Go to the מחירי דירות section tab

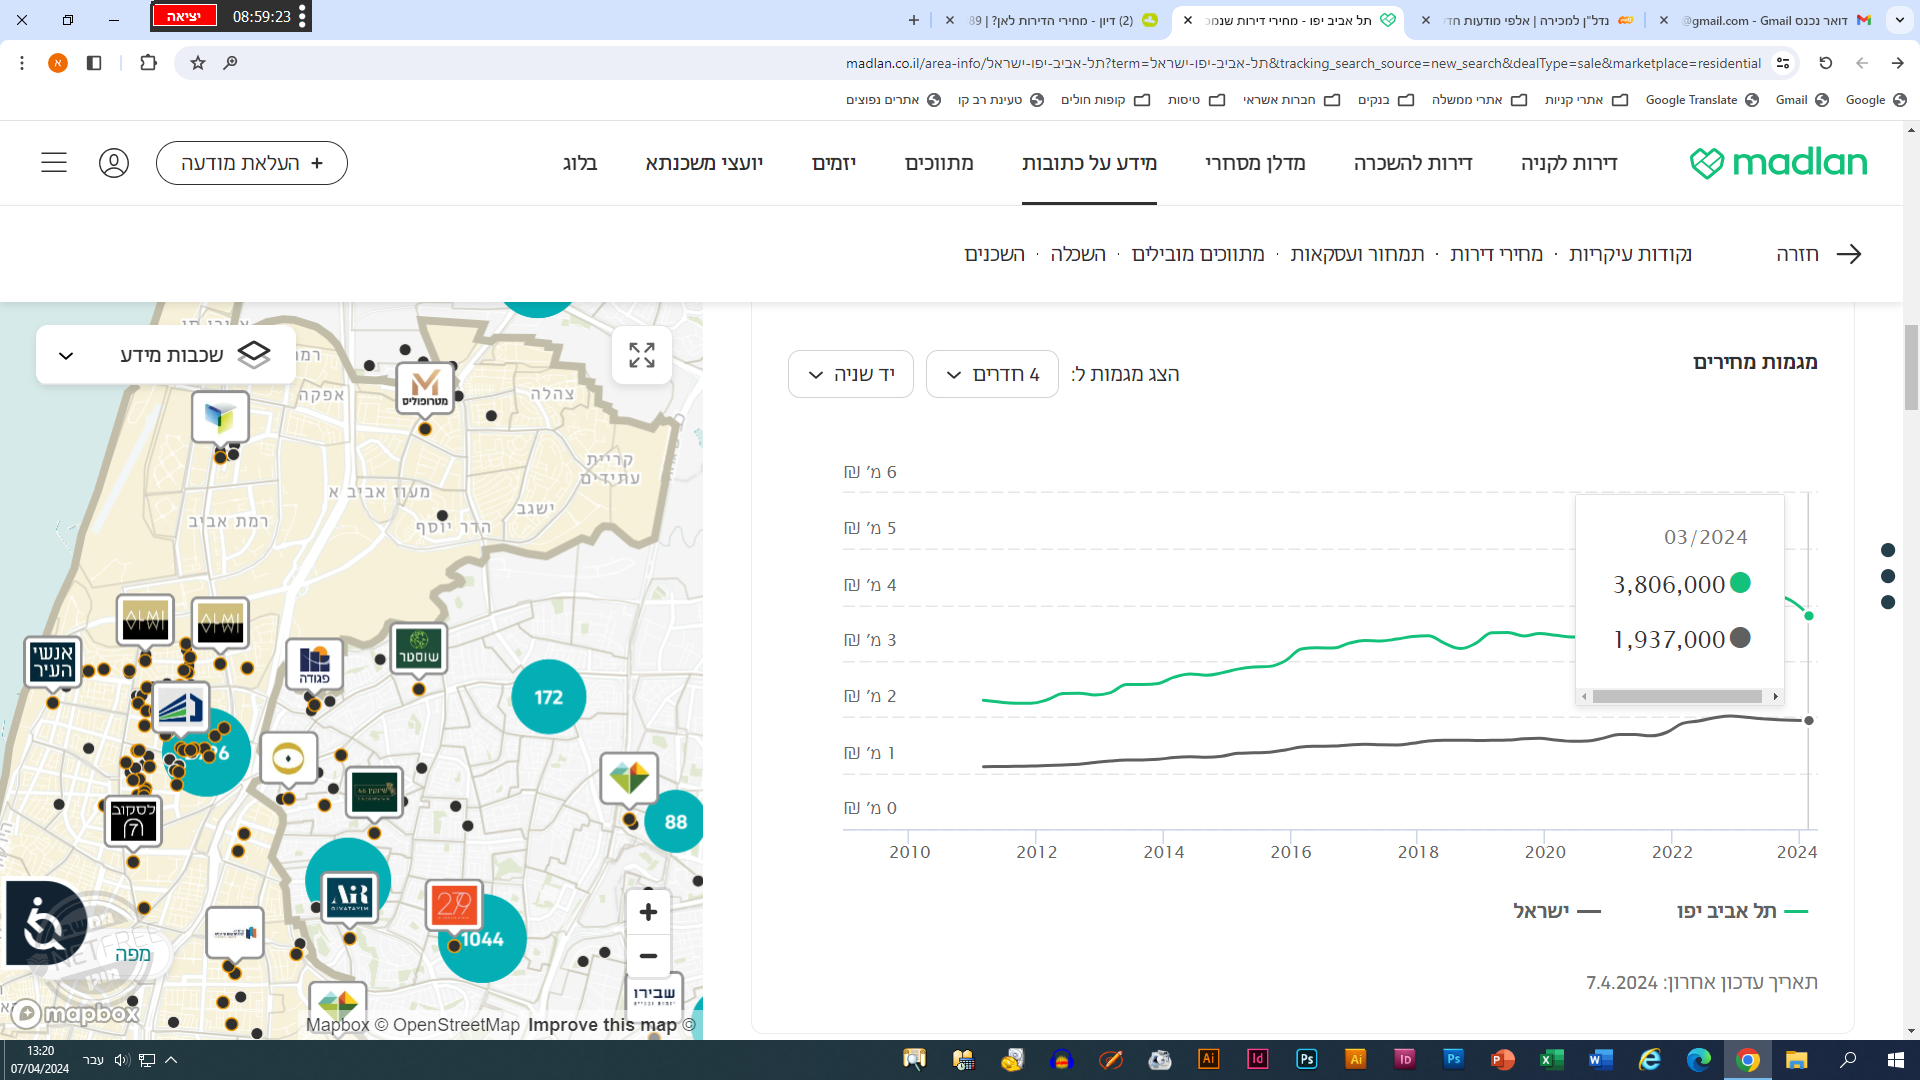pos(1496,254)
